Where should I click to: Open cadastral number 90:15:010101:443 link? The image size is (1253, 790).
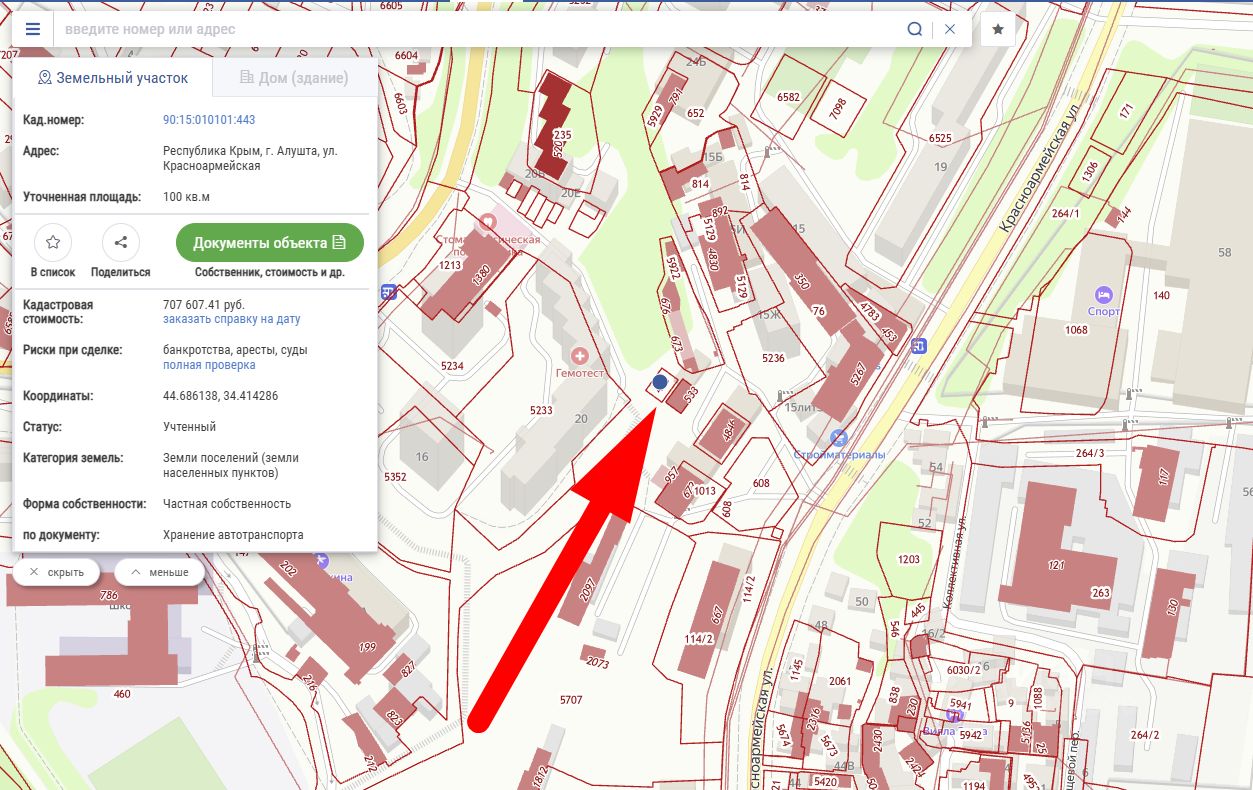pyautogui.click(x=209, y=120)
